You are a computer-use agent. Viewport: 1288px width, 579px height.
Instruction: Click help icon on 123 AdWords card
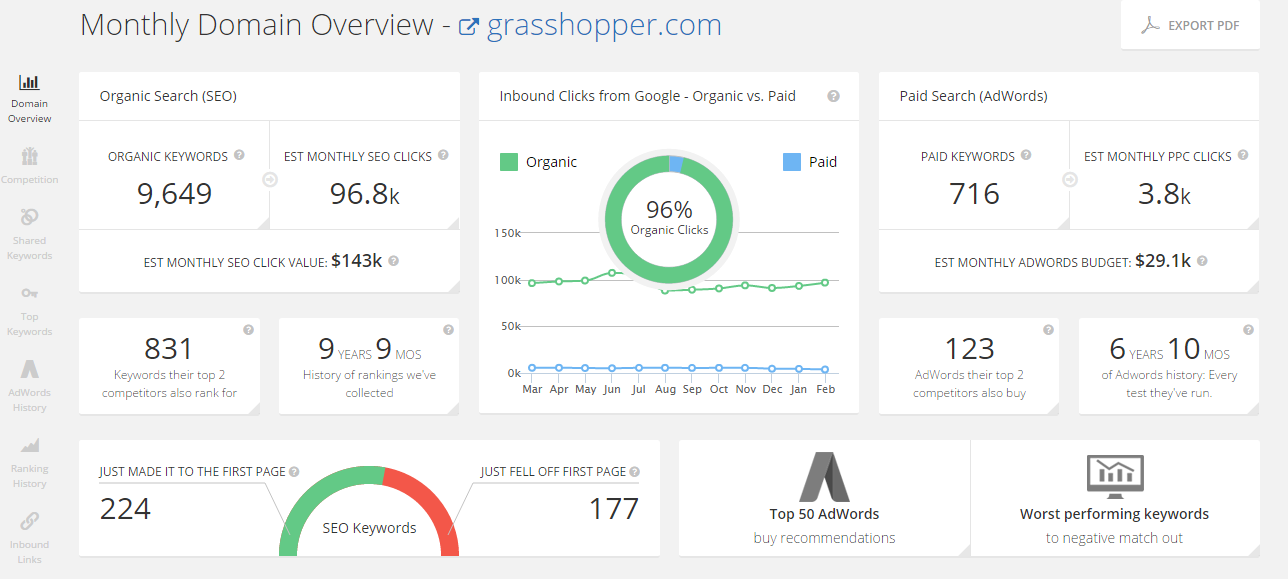pyautogui.click(x=1048, y=330)
